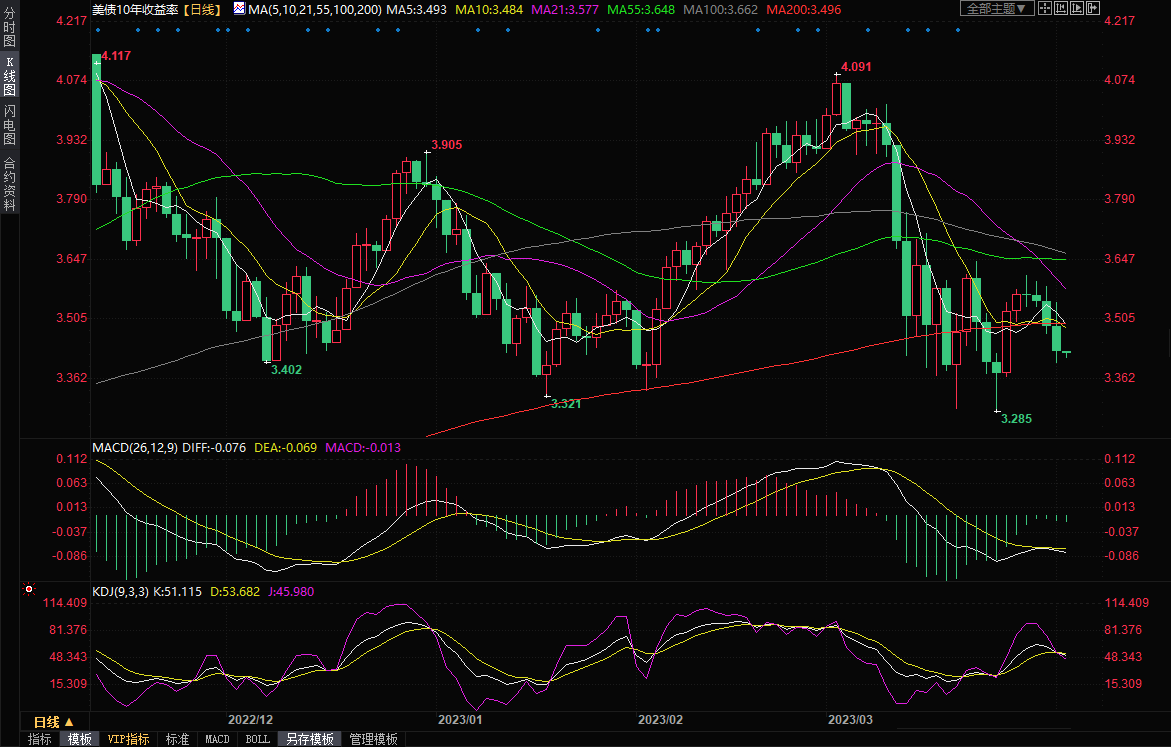Expand the 日线 period selector
The width and height of the screenshot is (1171, 747).
pos(53,721)
